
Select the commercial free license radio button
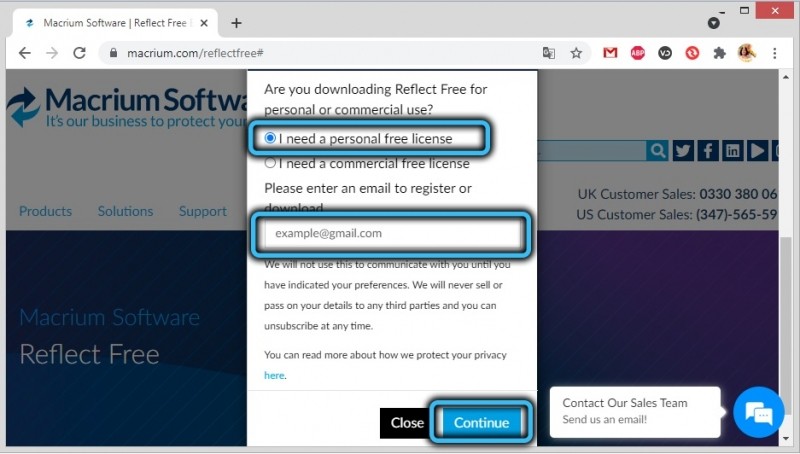click(x=270, y=163)
